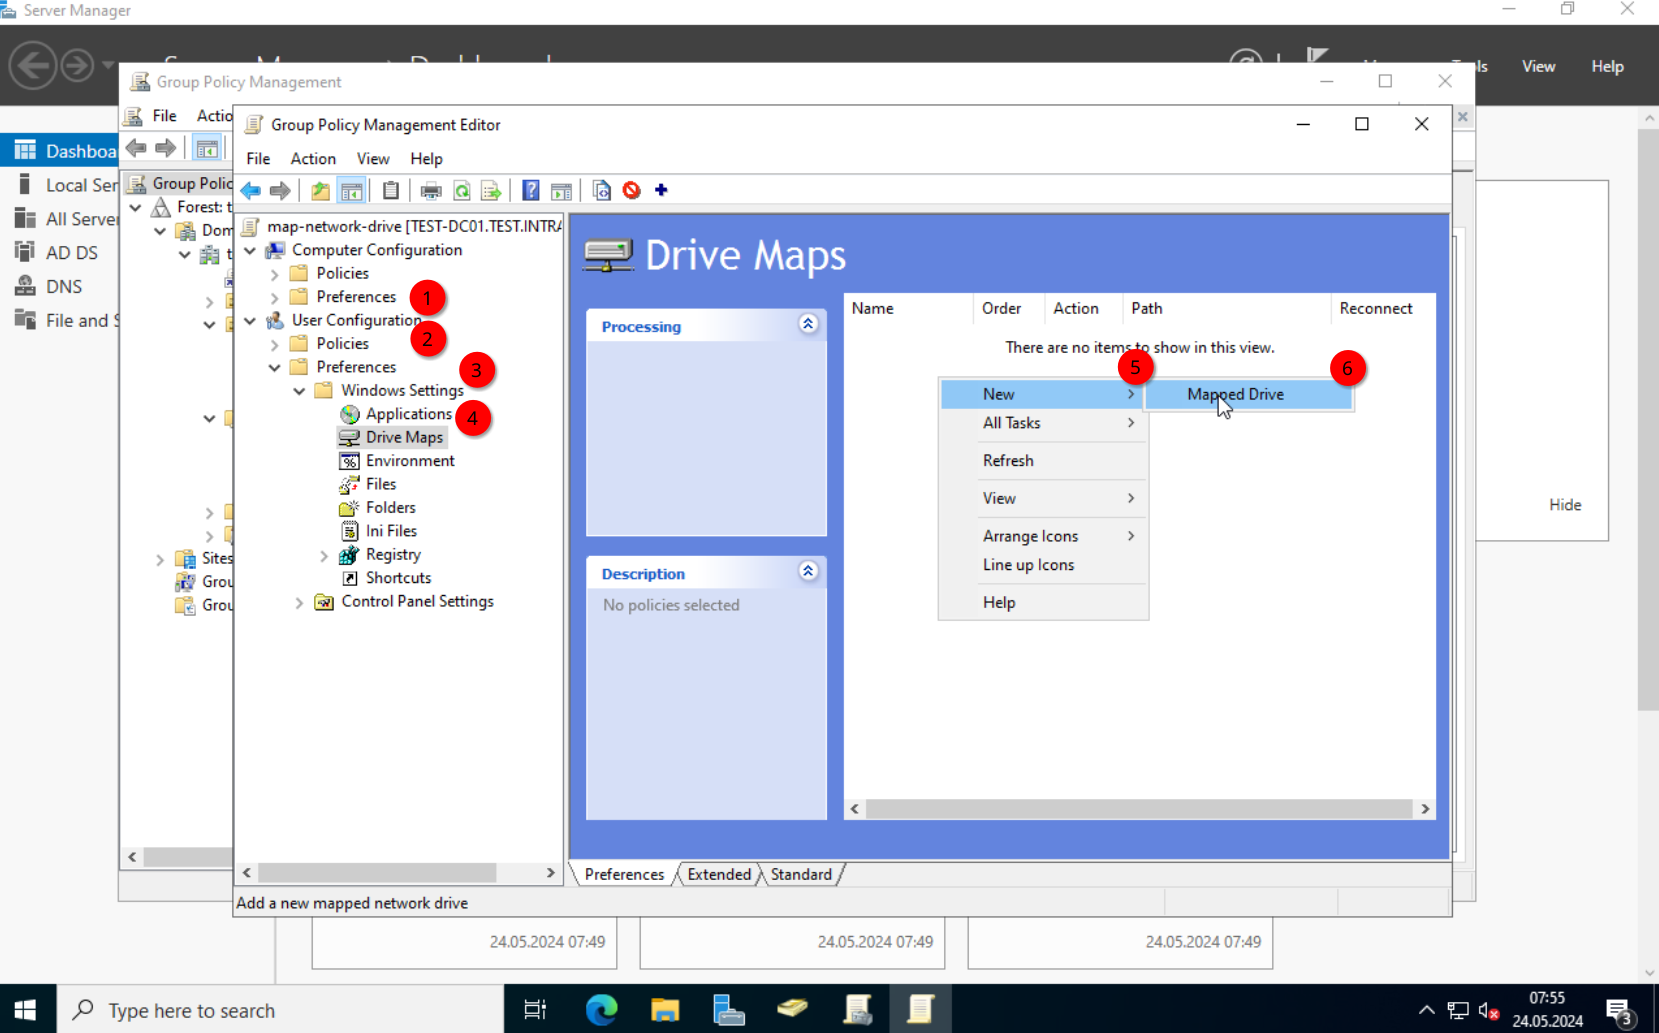Sort by Name column header

[908, 309]
